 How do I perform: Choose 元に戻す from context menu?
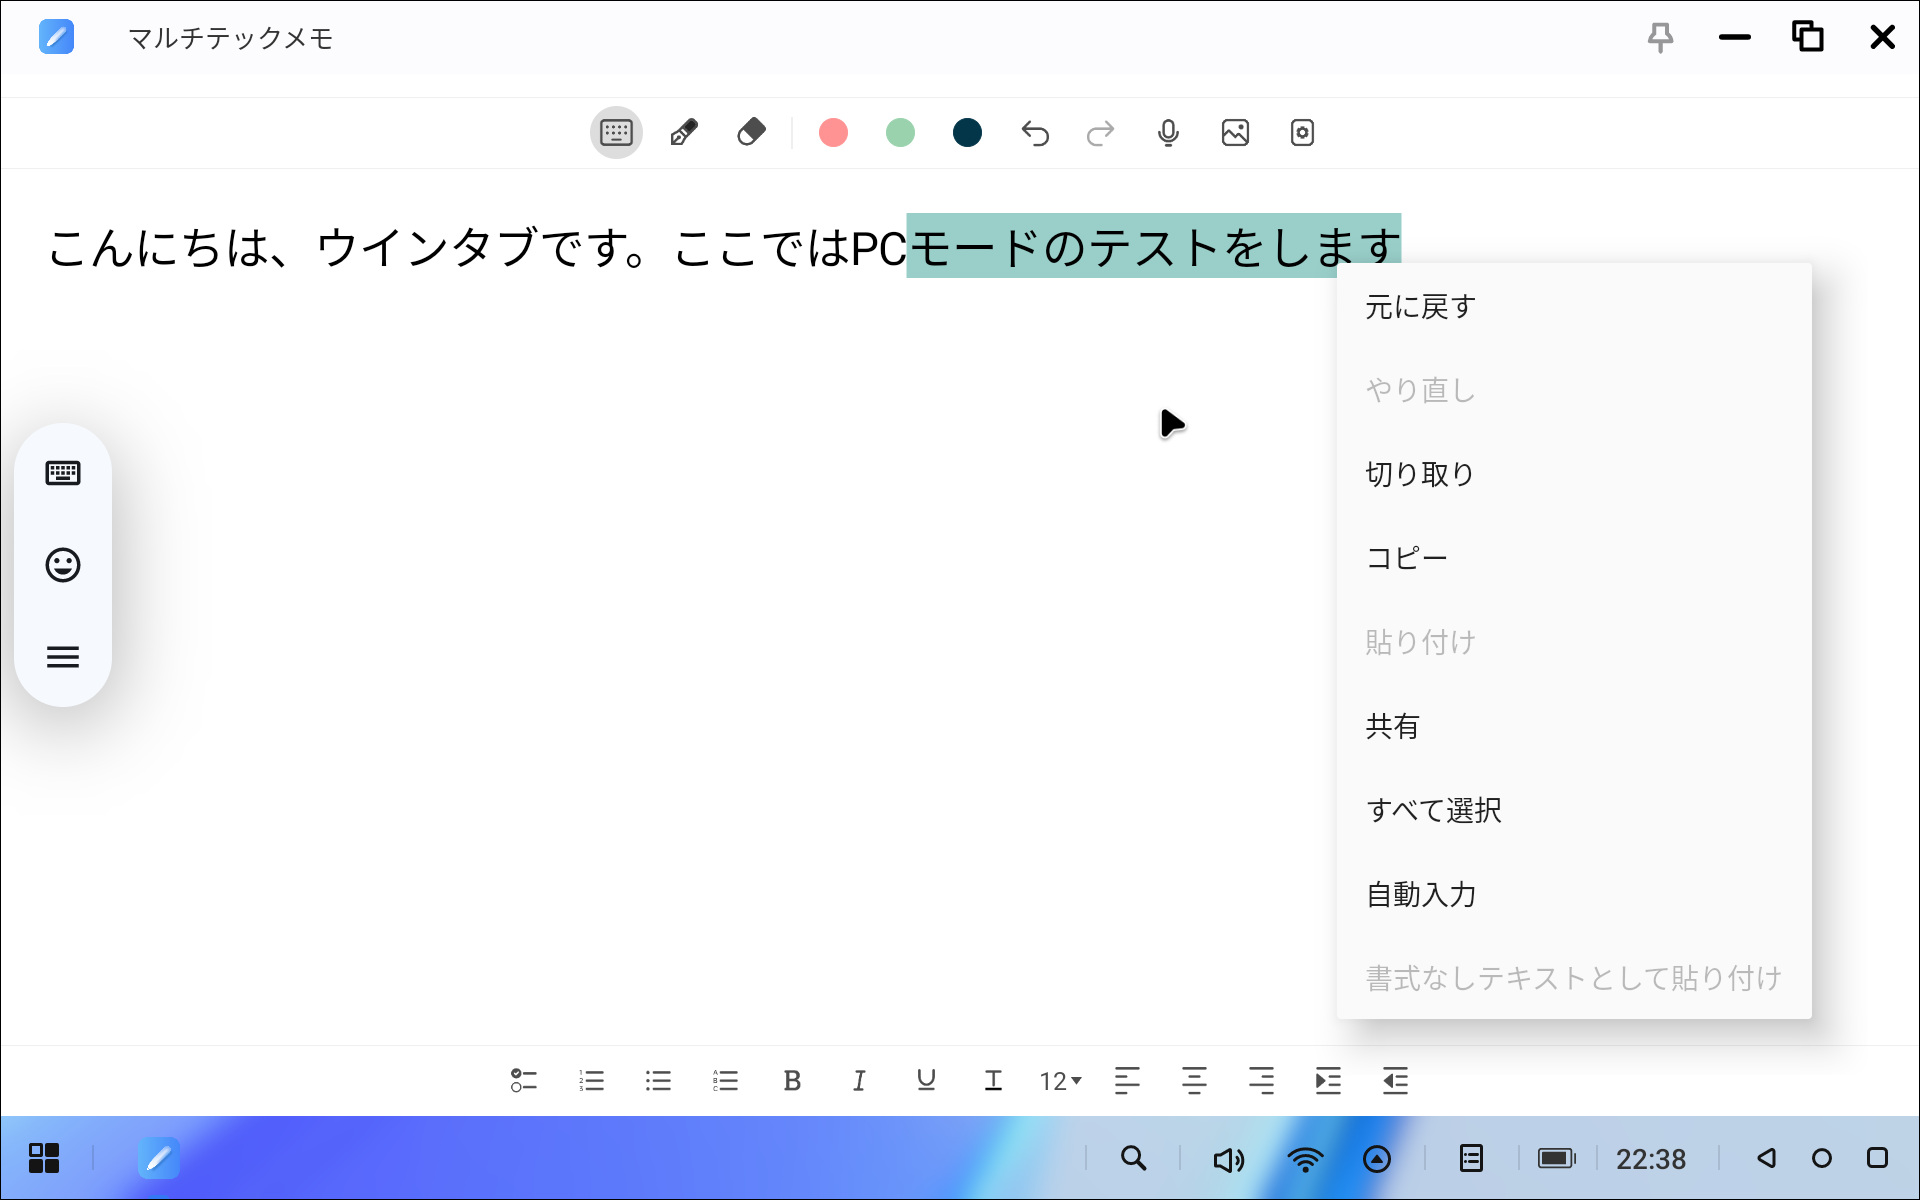pyautogui.click(x=1574, y=307)
